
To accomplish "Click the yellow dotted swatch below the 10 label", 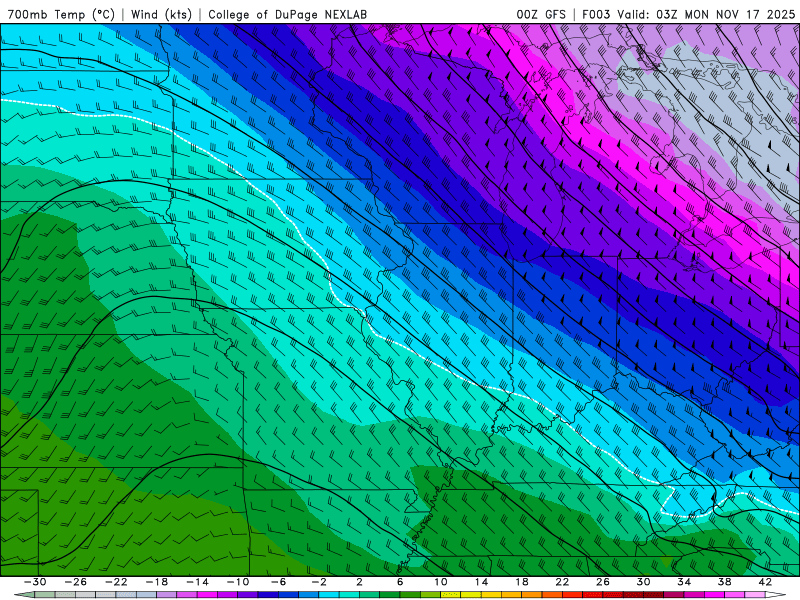I will pyautogui.click(x=451, y=595).
